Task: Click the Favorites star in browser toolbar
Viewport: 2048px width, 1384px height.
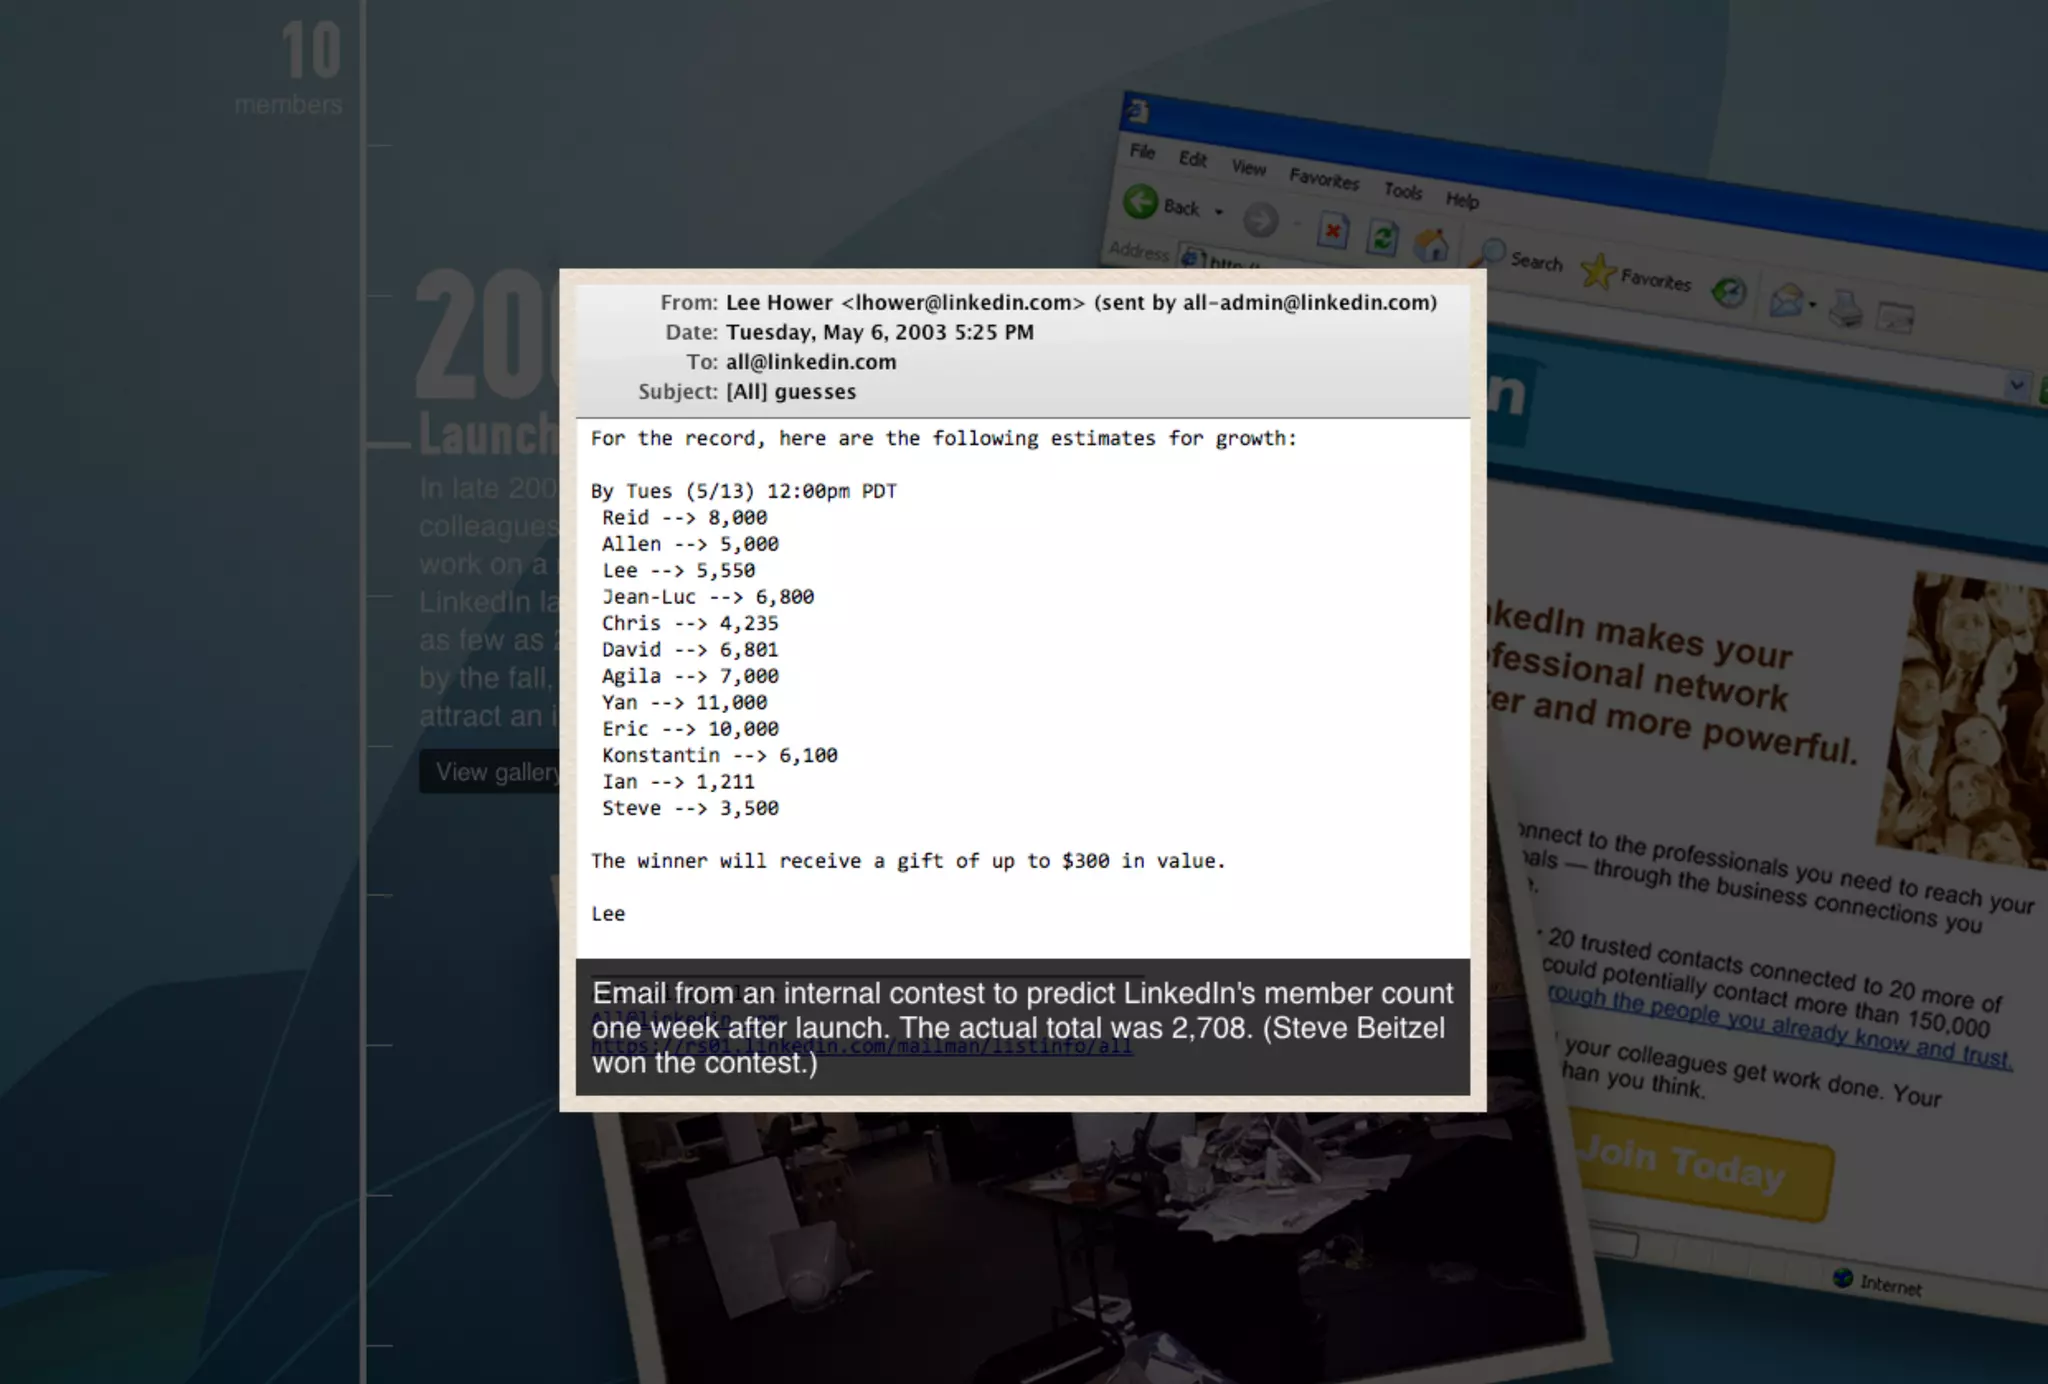Action: (x=1598, y=270)
